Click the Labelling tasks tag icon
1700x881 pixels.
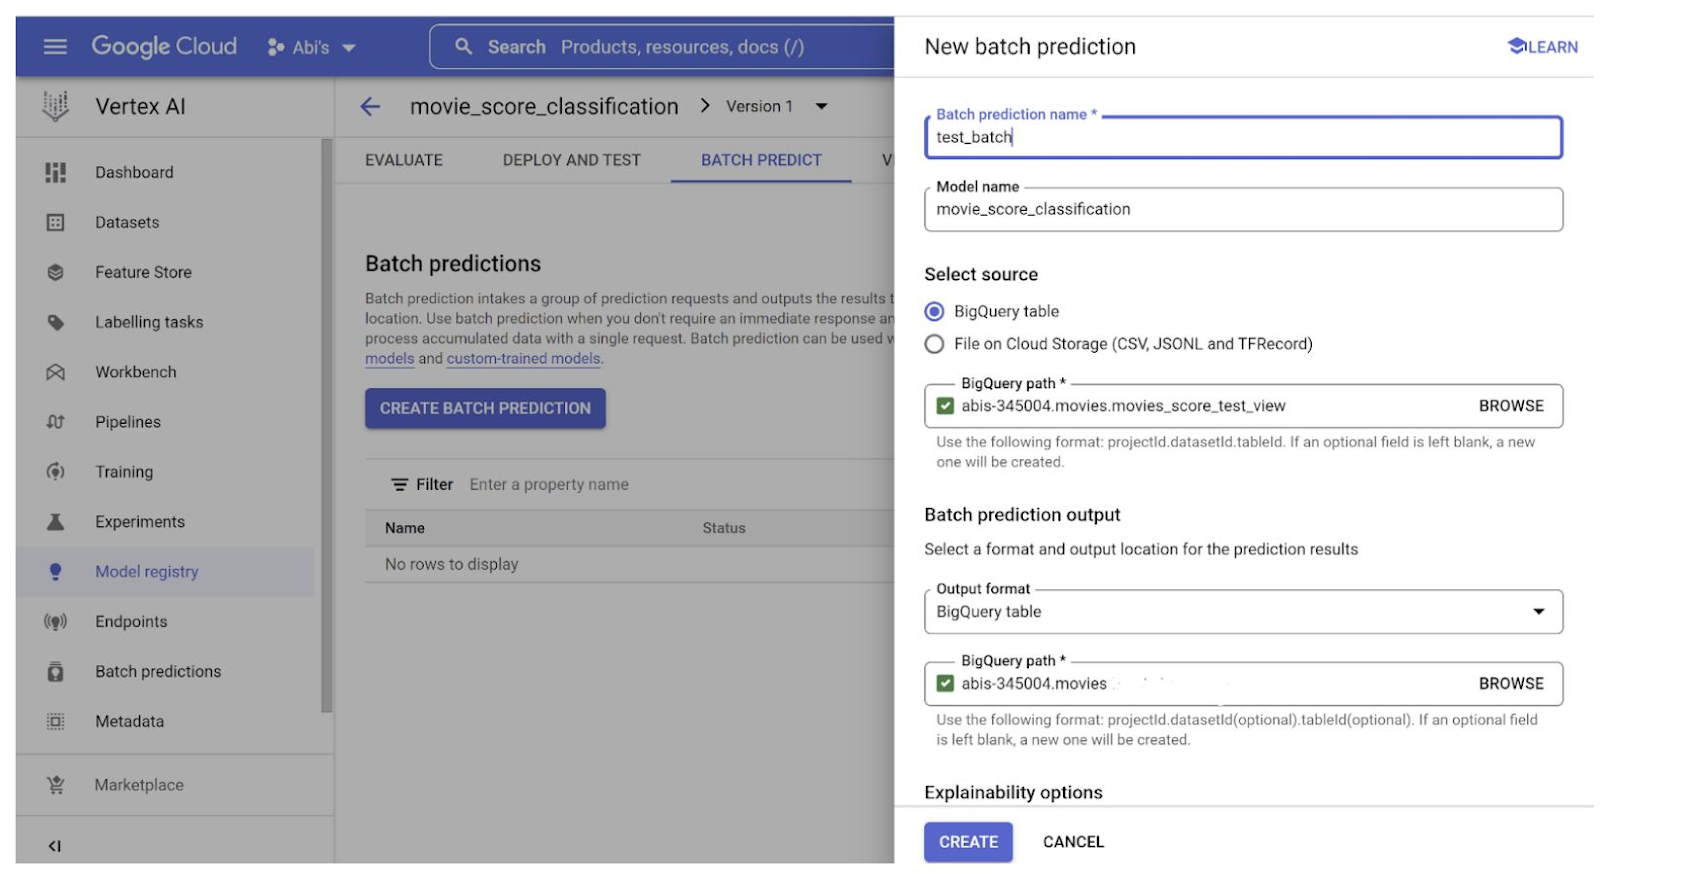click(56, 322)
